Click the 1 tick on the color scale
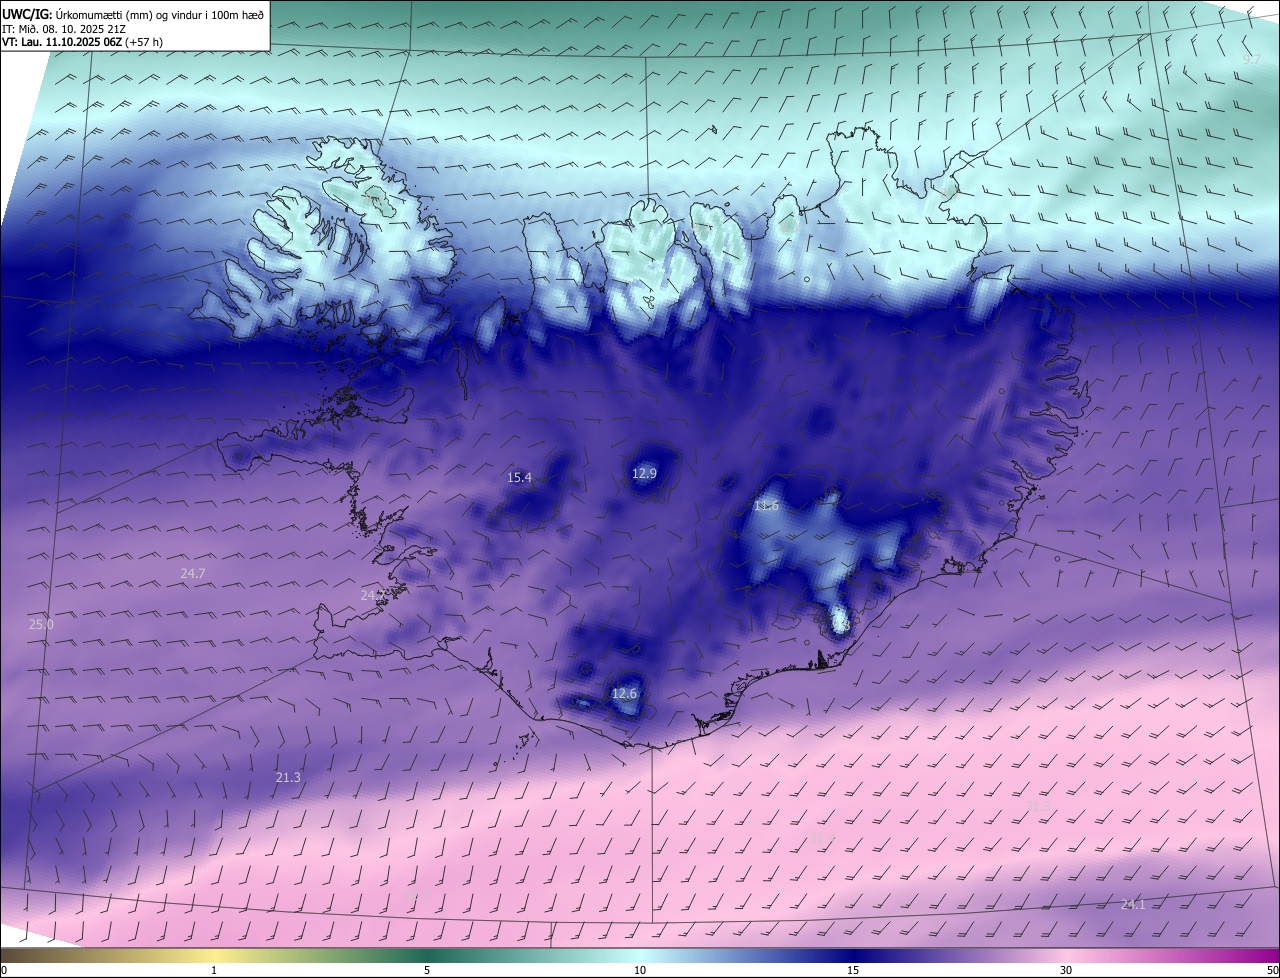 coord(214,970)
